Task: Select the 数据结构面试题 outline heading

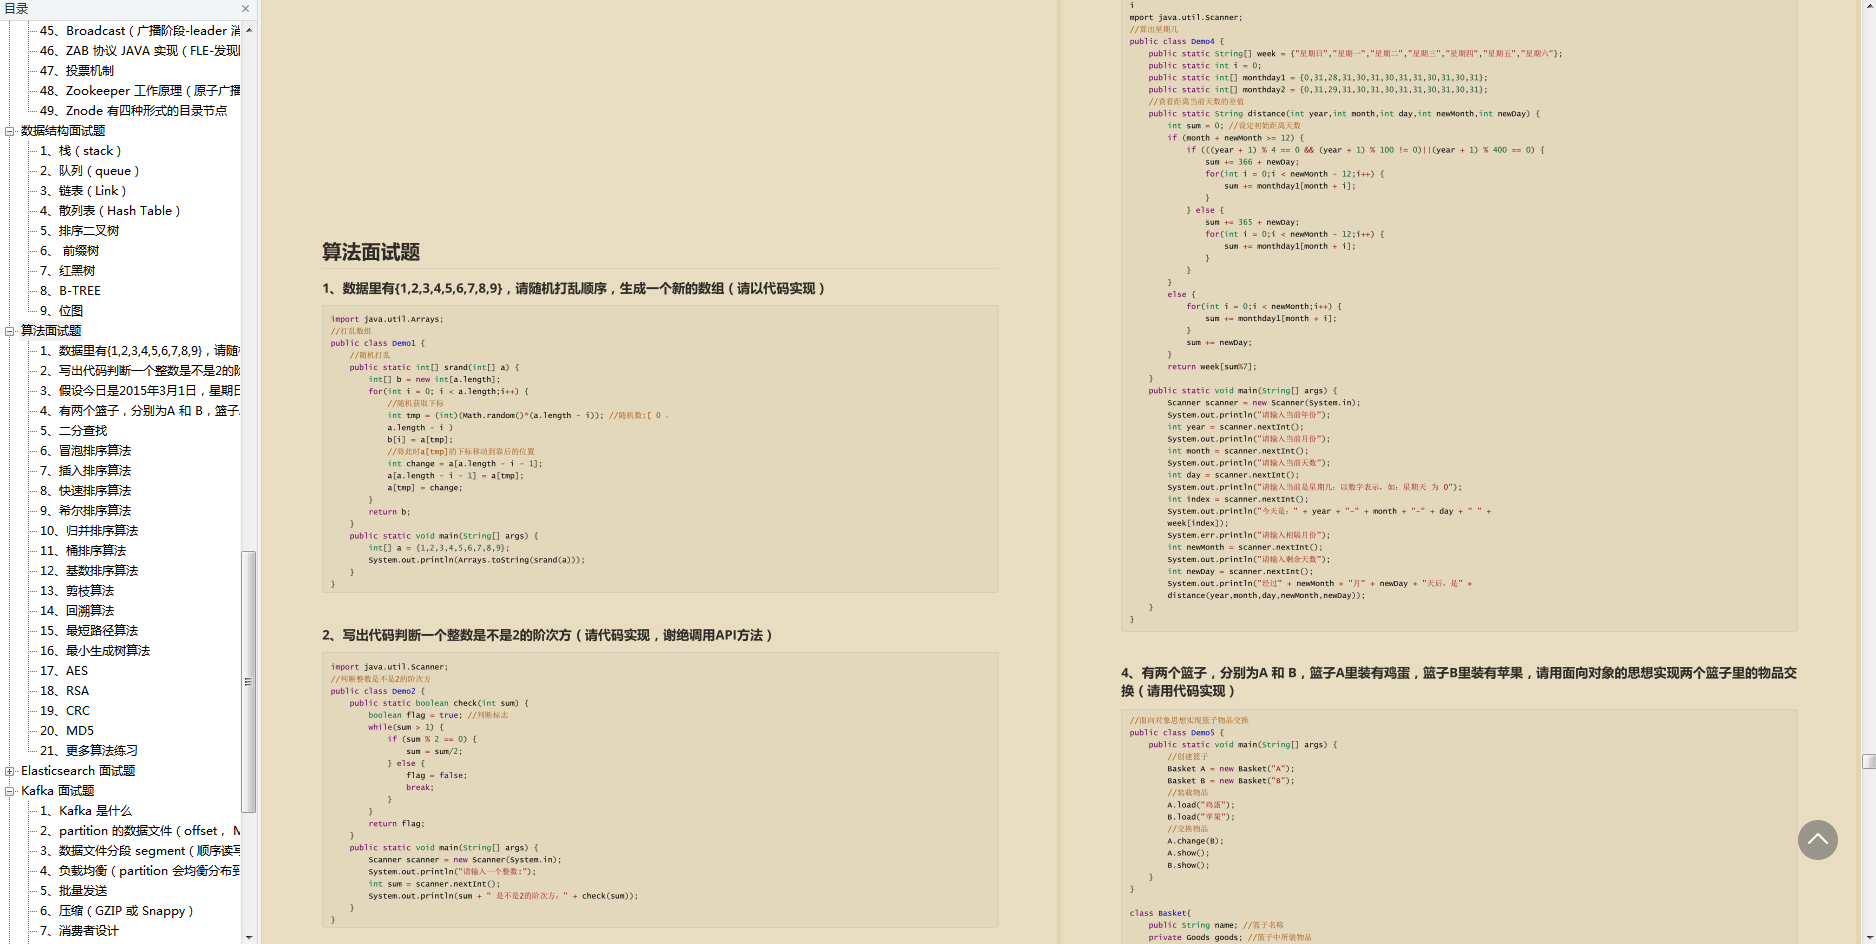Action: pos(63,131)
